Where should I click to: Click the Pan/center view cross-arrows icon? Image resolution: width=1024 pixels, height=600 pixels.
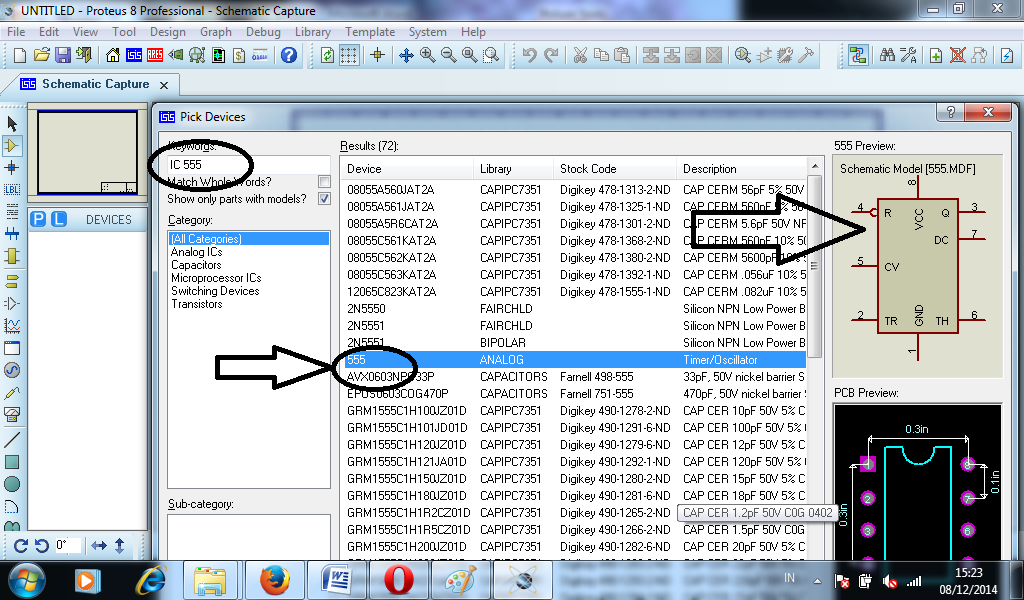(406, 55)
